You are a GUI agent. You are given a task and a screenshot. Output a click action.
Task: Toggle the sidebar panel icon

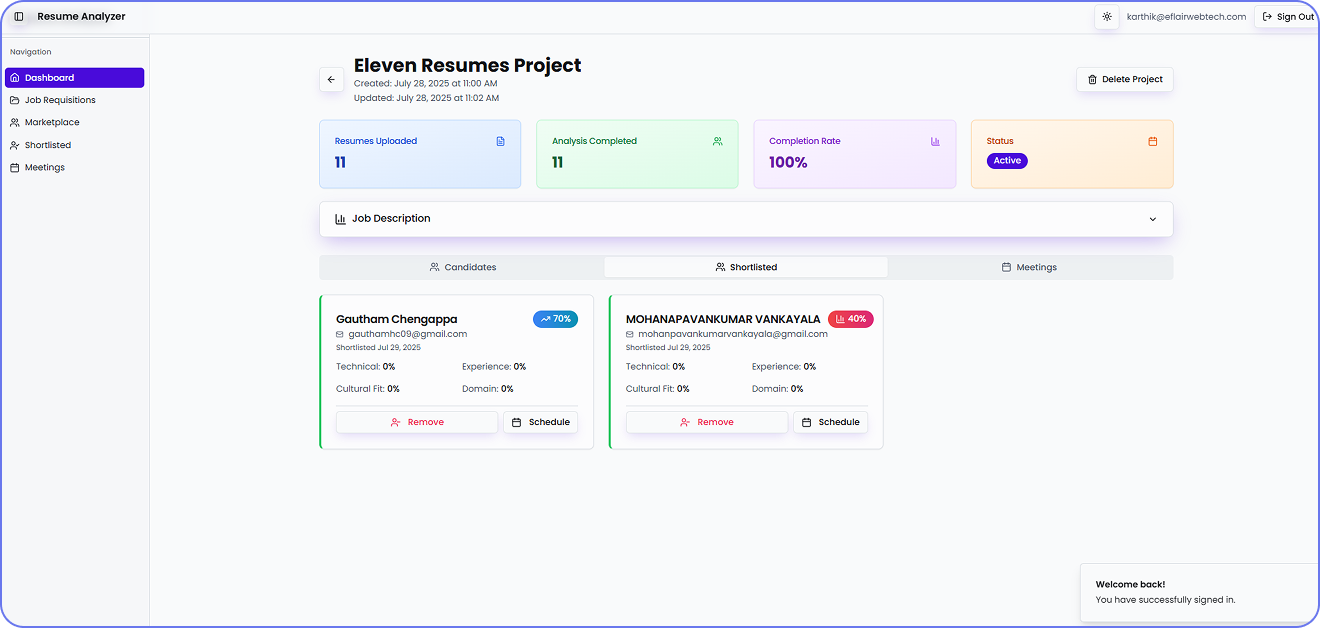coord(19,16)
